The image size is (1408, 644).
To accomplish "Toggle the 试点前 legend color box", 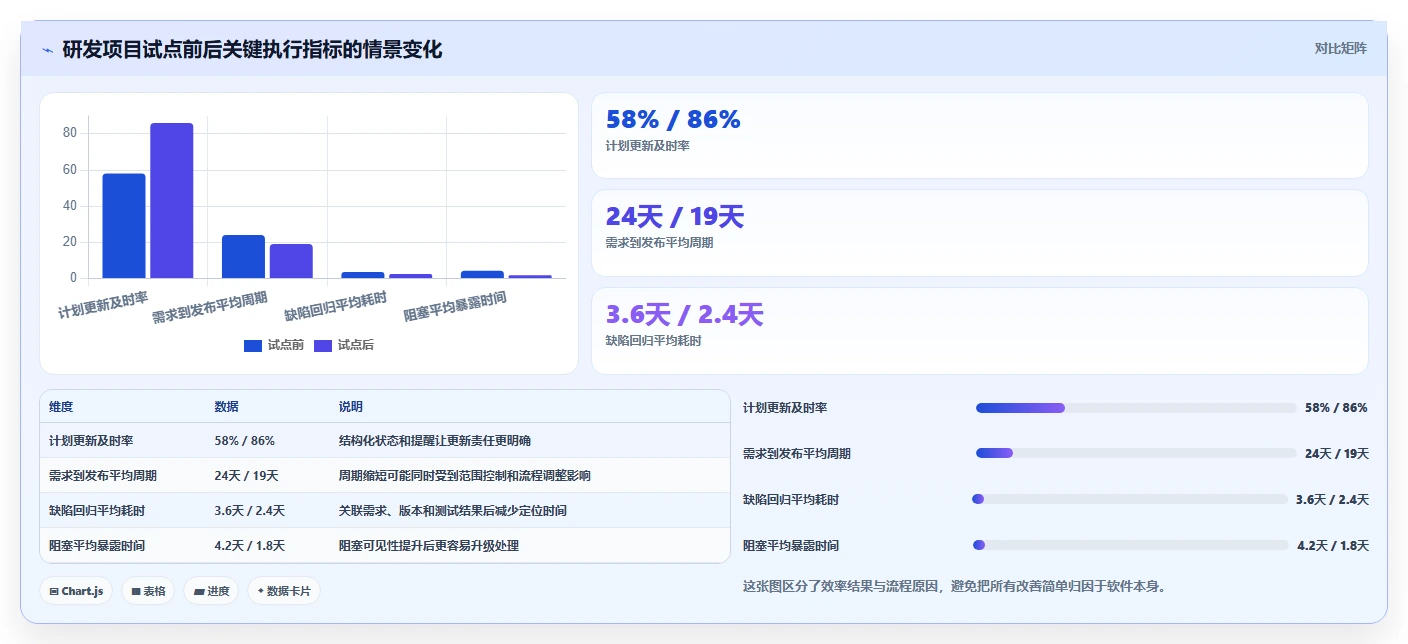I will 253,345.
